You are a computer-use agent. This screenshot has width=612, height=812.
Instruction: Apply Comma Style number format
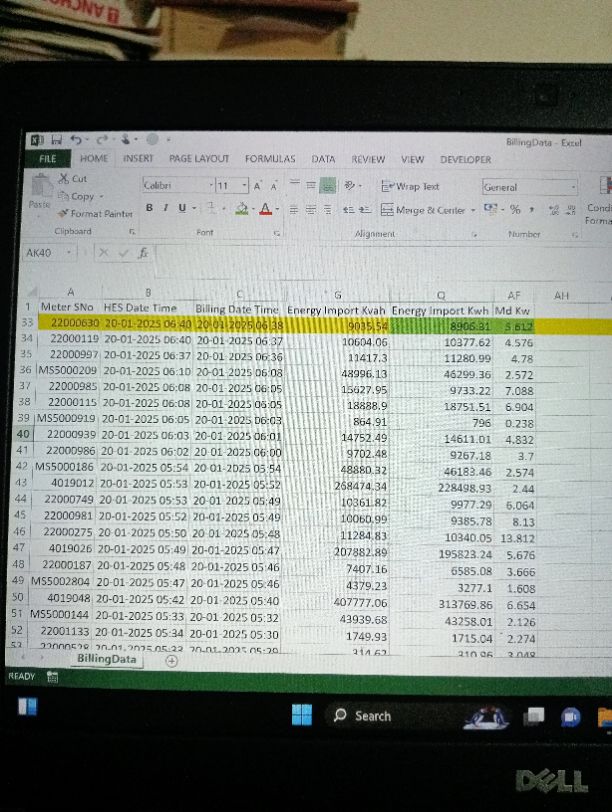pyautogui.click(x=532, y=209)
